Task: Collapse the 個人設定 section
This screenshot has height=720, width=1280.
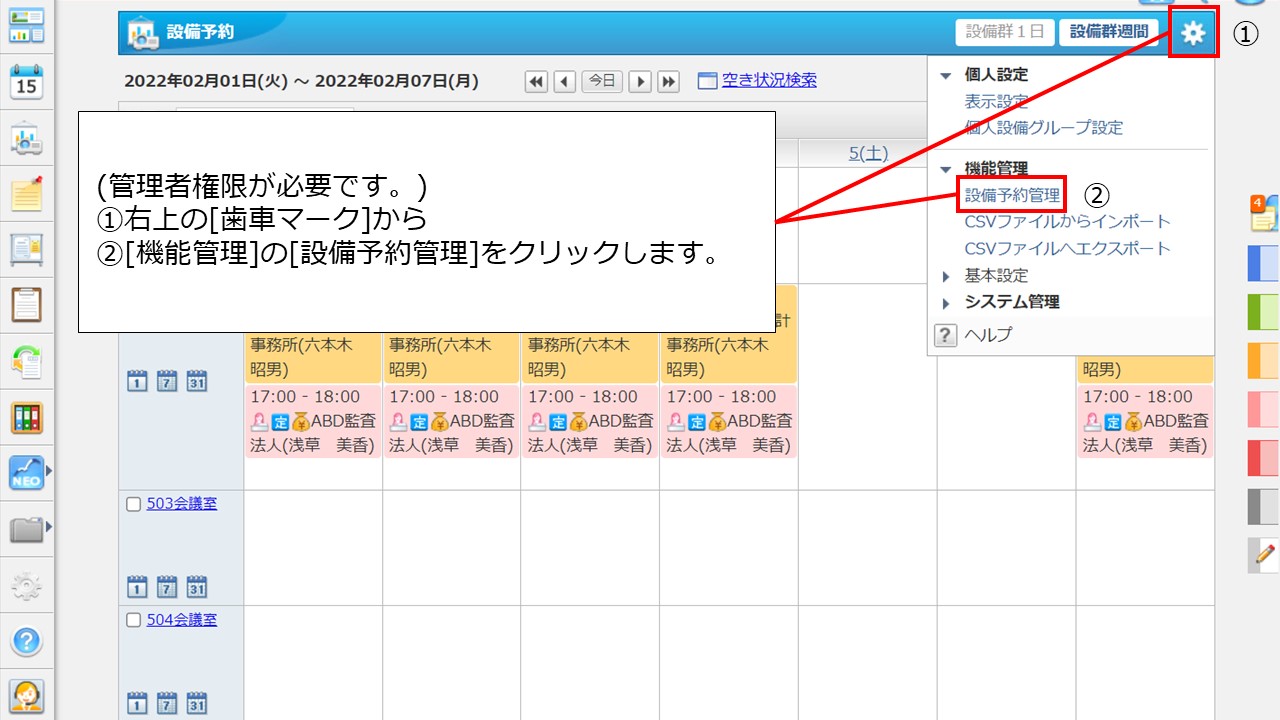Action: tap(946, 75)
